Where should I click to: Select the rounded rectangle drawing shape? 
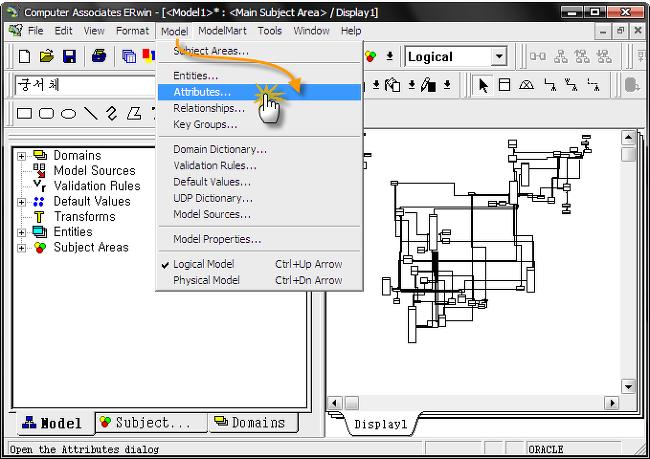46,113
